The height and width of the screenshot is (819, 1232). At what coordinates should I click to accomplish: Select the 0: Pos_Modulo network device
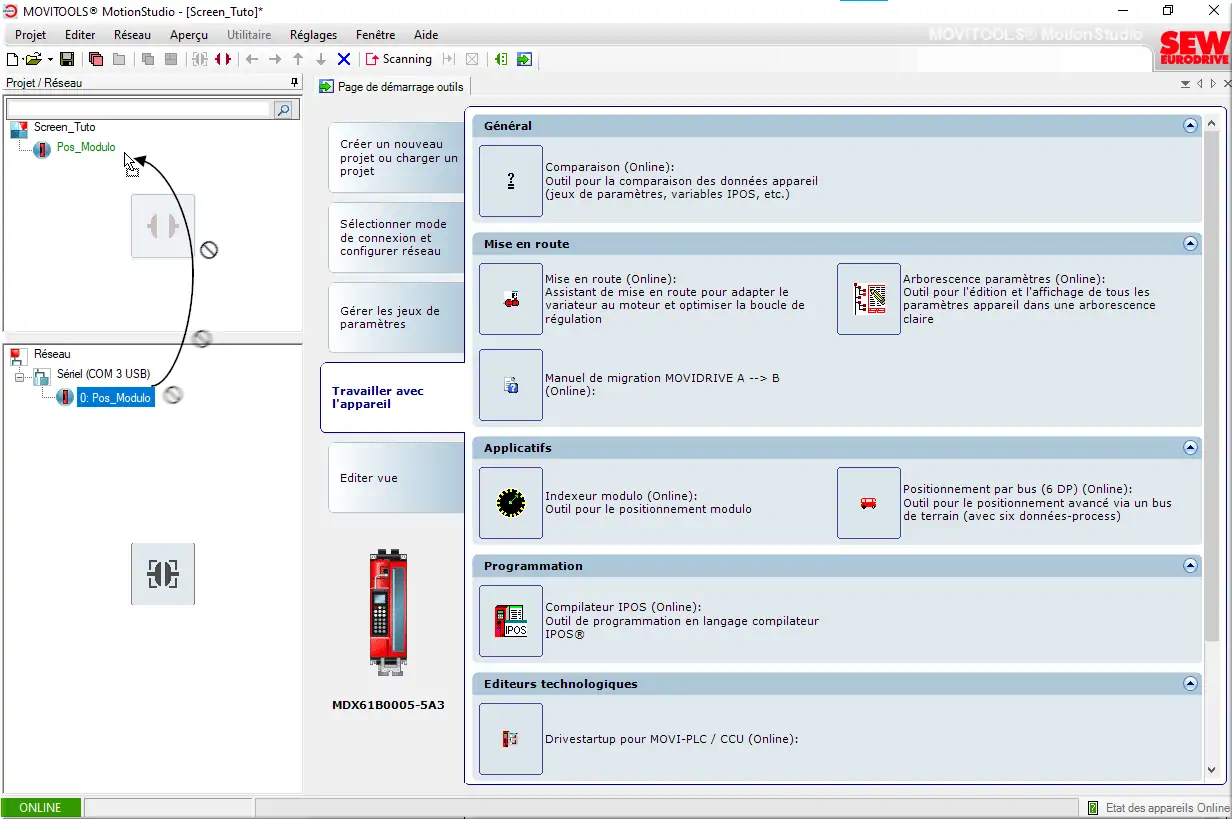pos(116,397)
